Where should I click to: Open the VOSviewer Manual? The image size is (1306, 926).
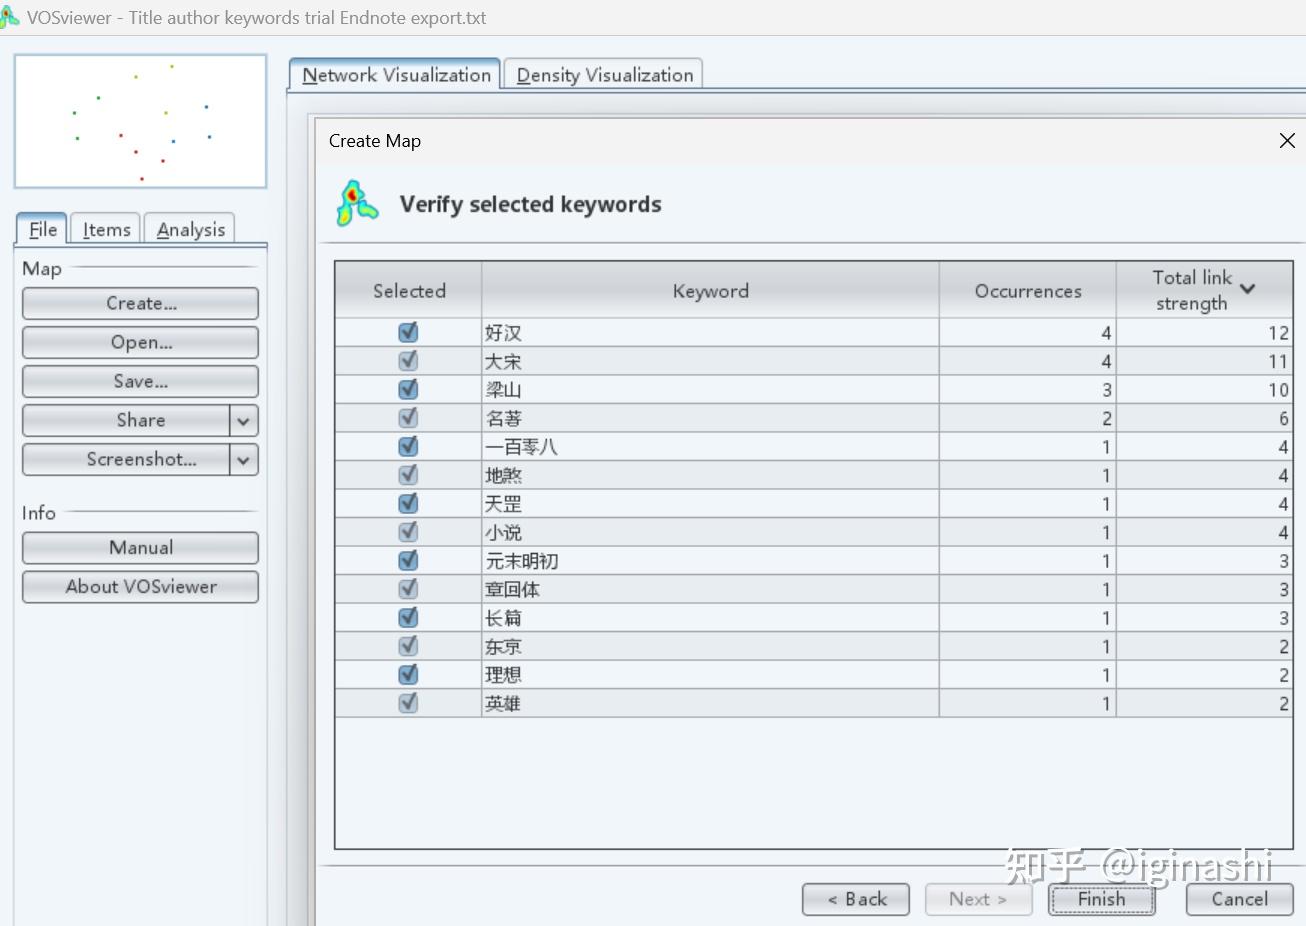coord(139,547)
